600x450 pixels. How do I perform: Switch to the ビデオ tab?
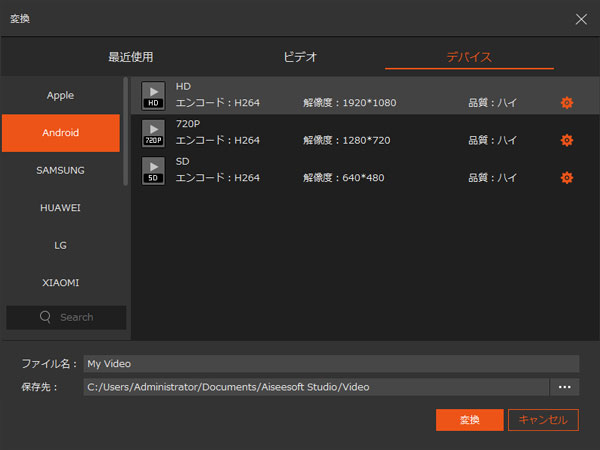tap(300, 57)
